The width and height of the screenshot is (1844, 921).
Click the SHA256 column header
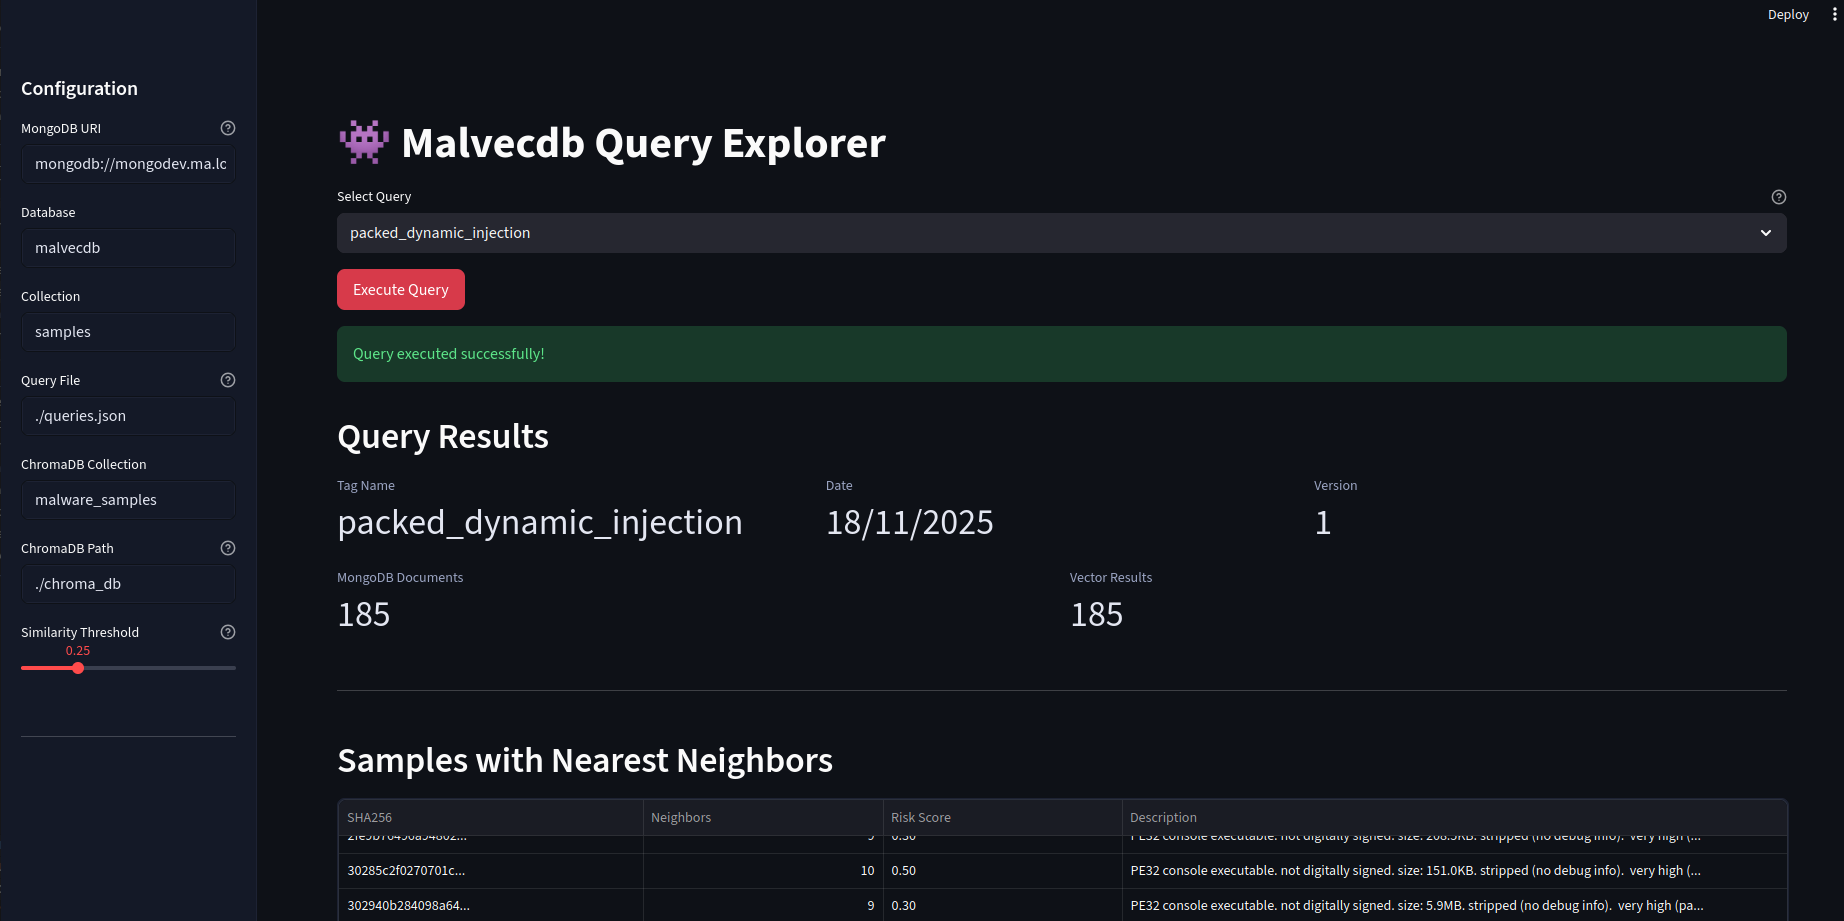click(370, 817)
